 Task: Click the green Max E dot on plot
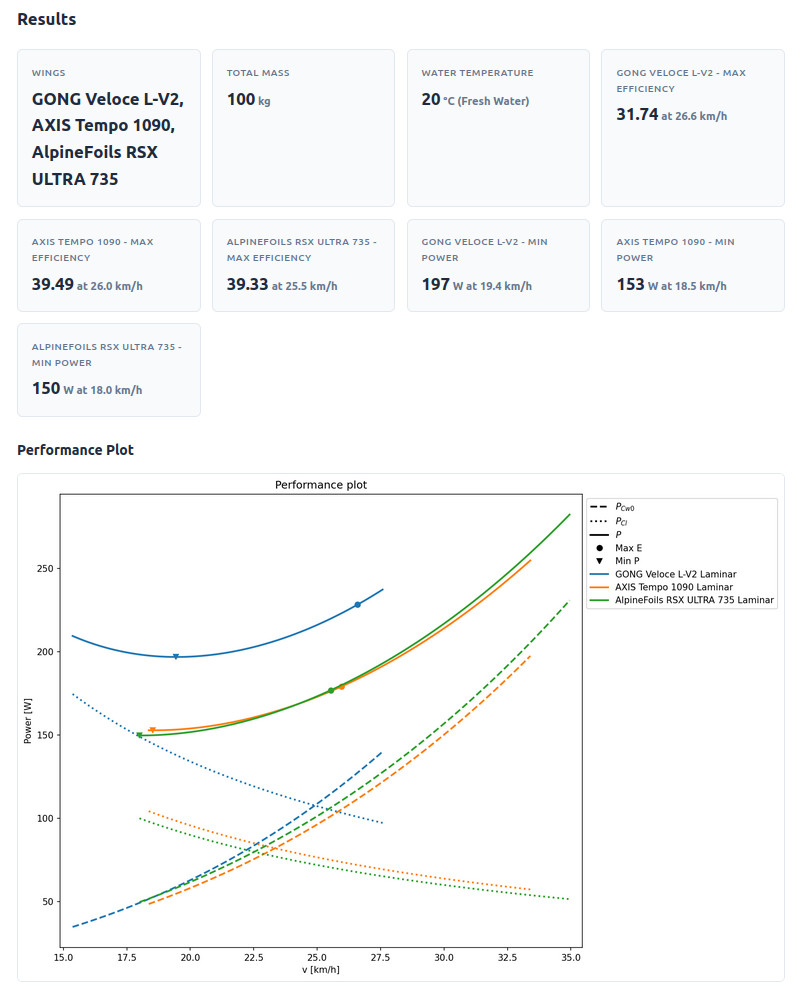pos(331,691)
